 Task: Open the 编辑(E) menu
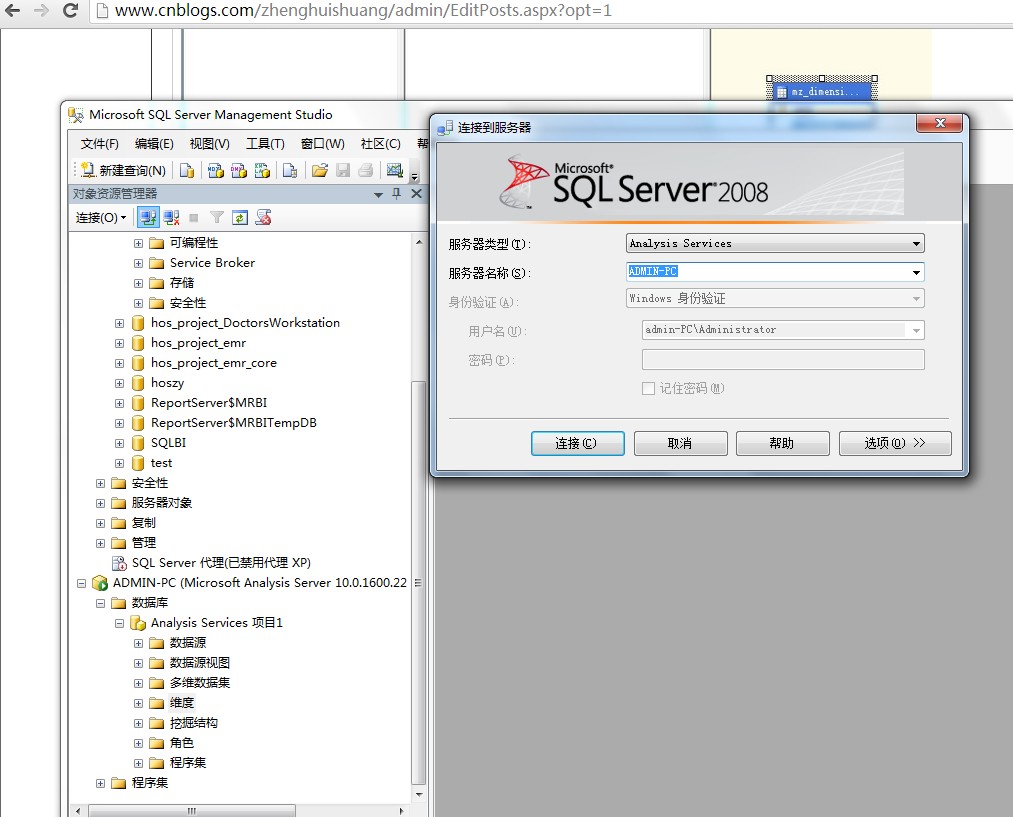pyautogui.click(x=154, y=144)
